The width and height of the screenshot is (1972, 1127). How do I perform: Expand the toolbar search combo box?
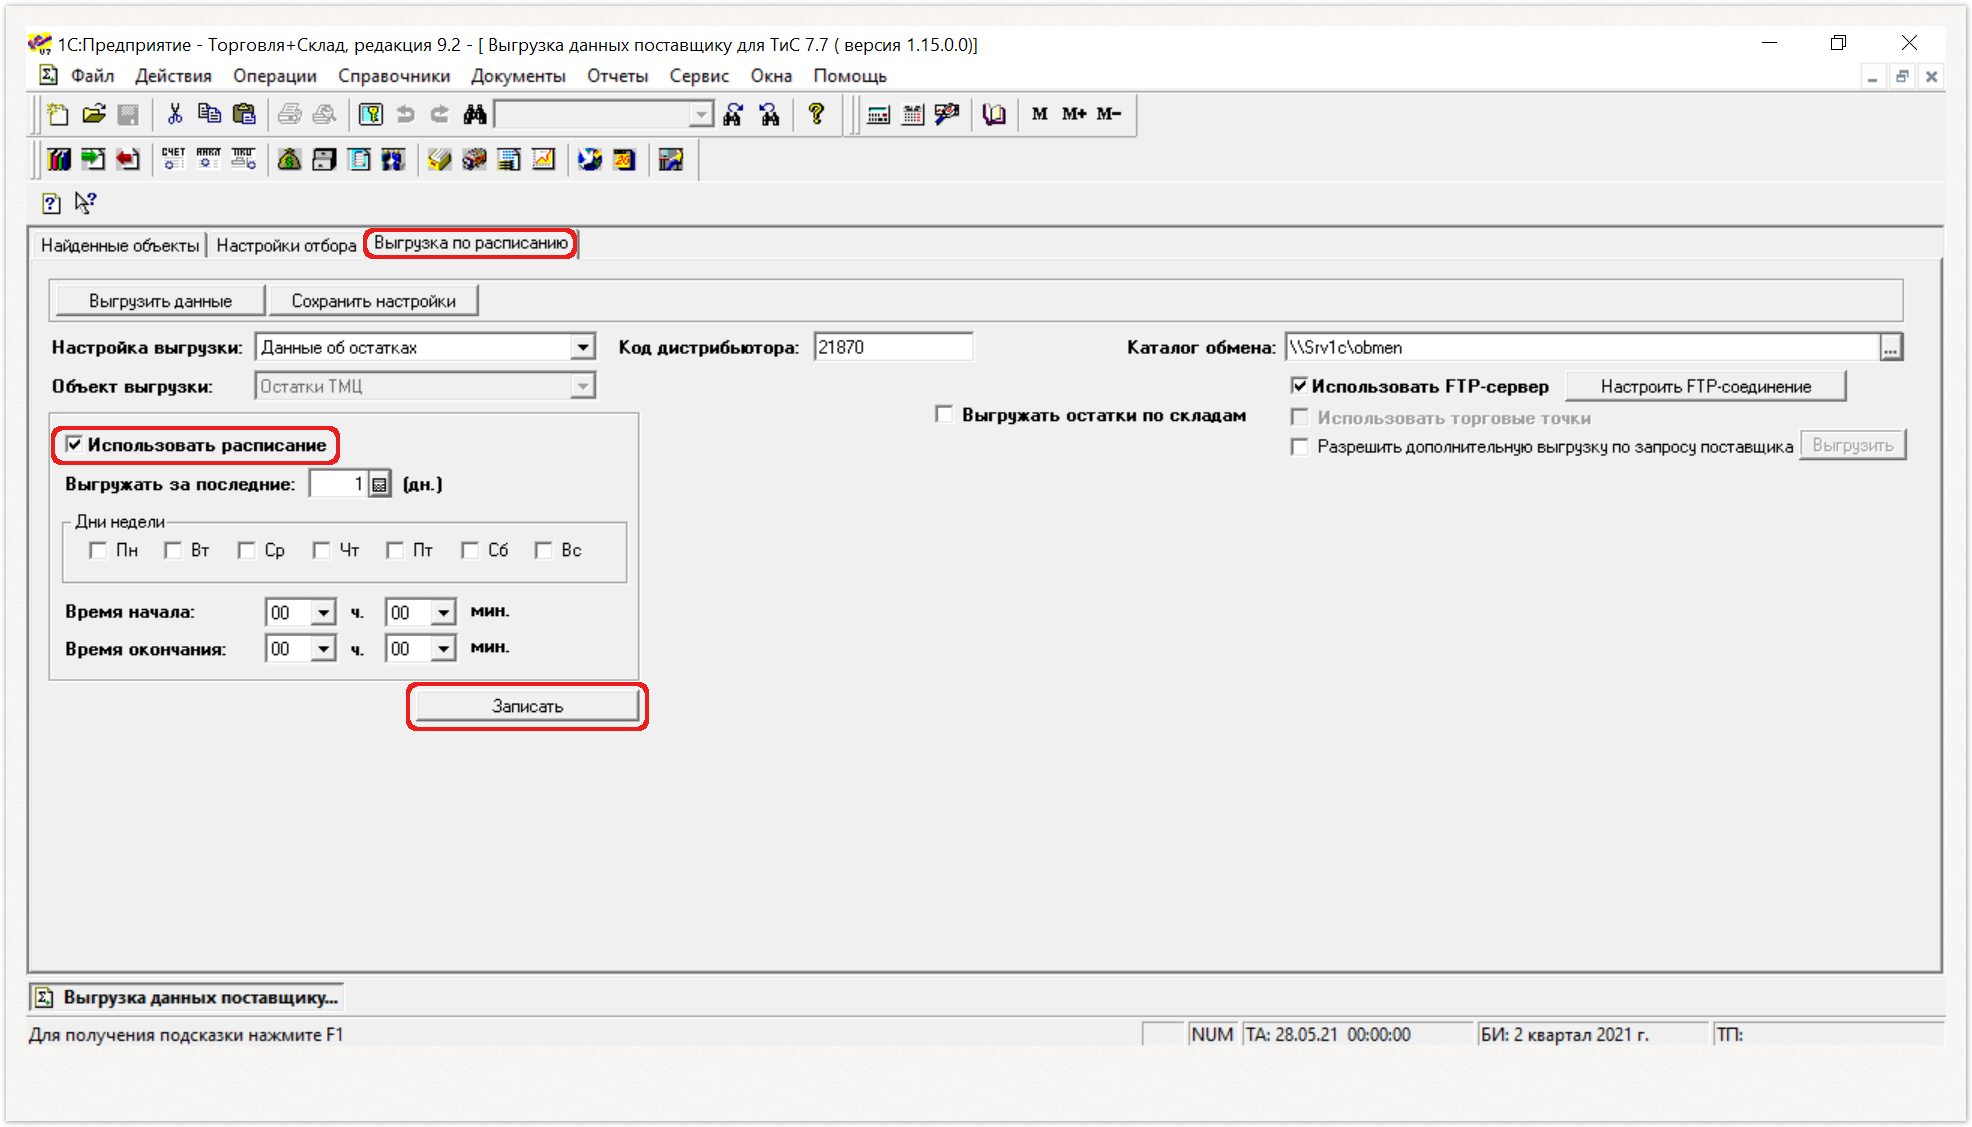[x=701, y=115]
